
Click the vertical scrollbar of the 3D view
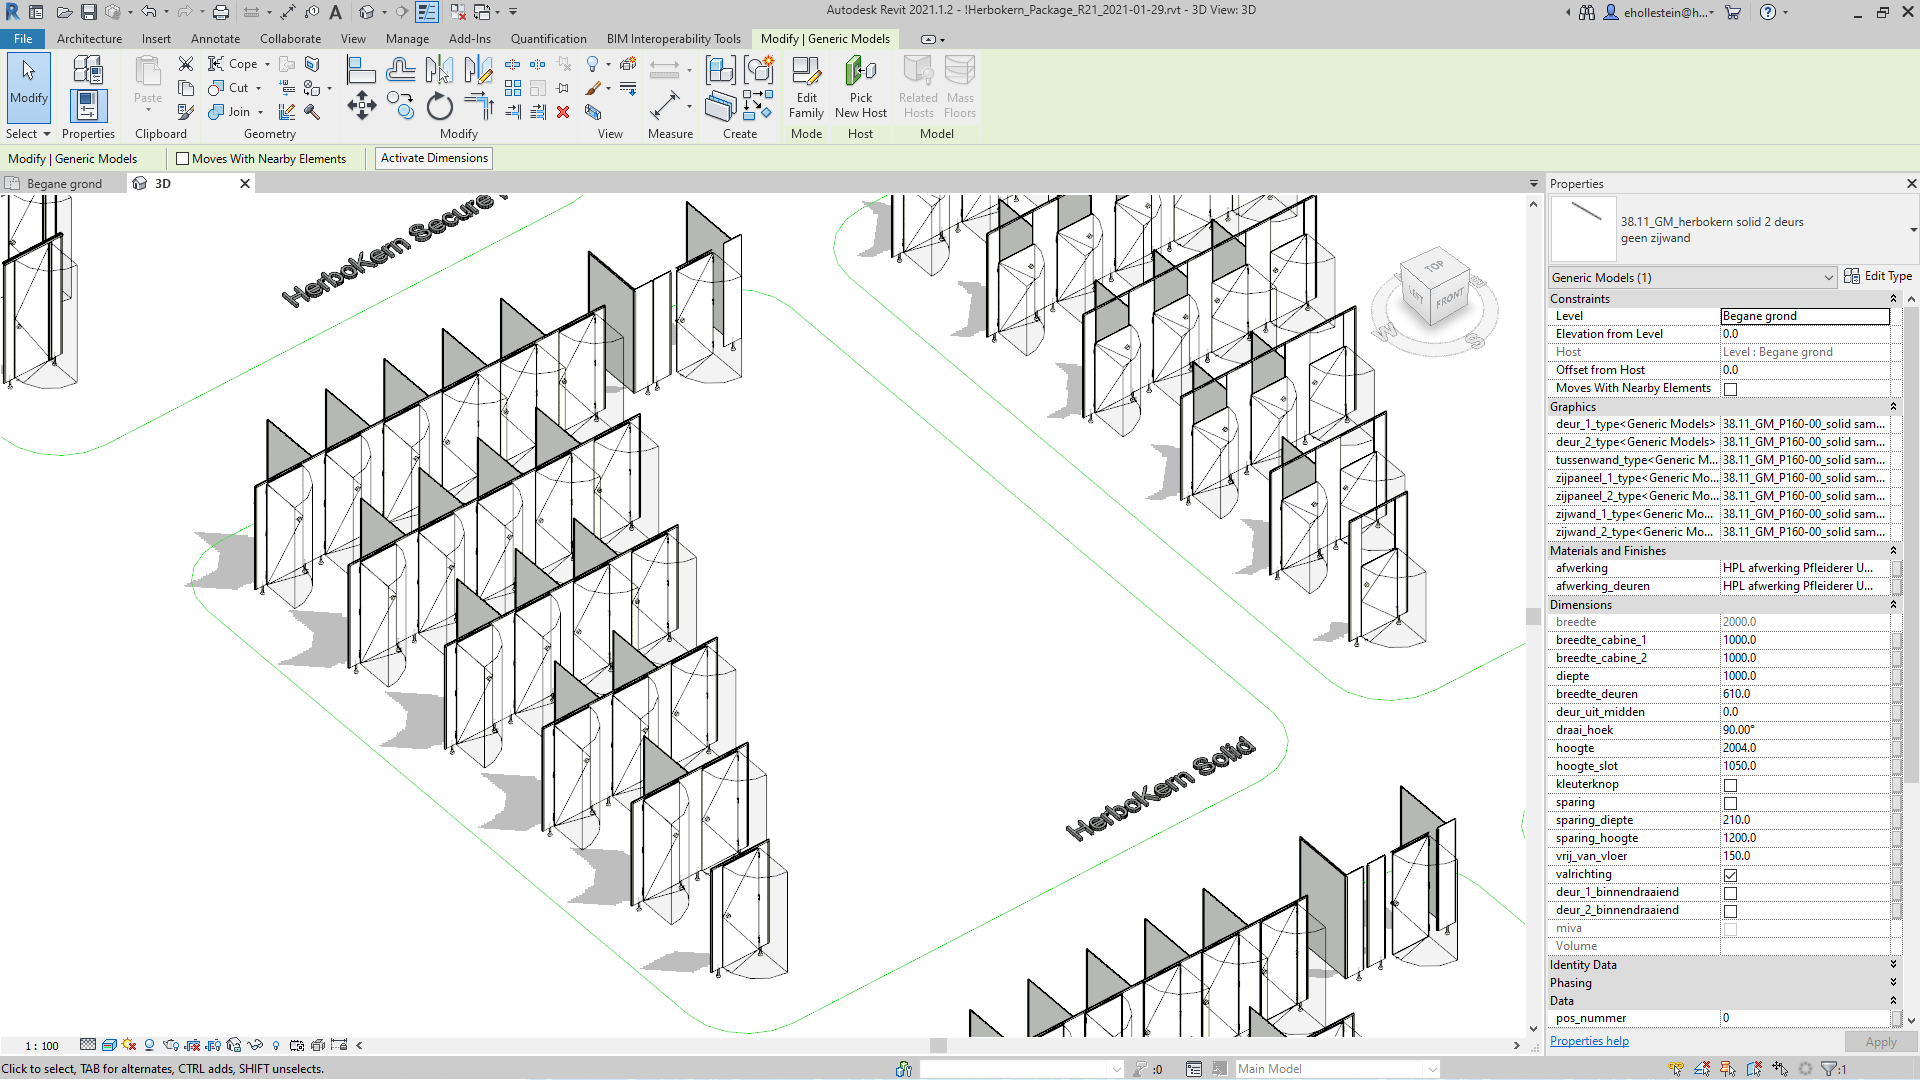[x=1533, y=616]
